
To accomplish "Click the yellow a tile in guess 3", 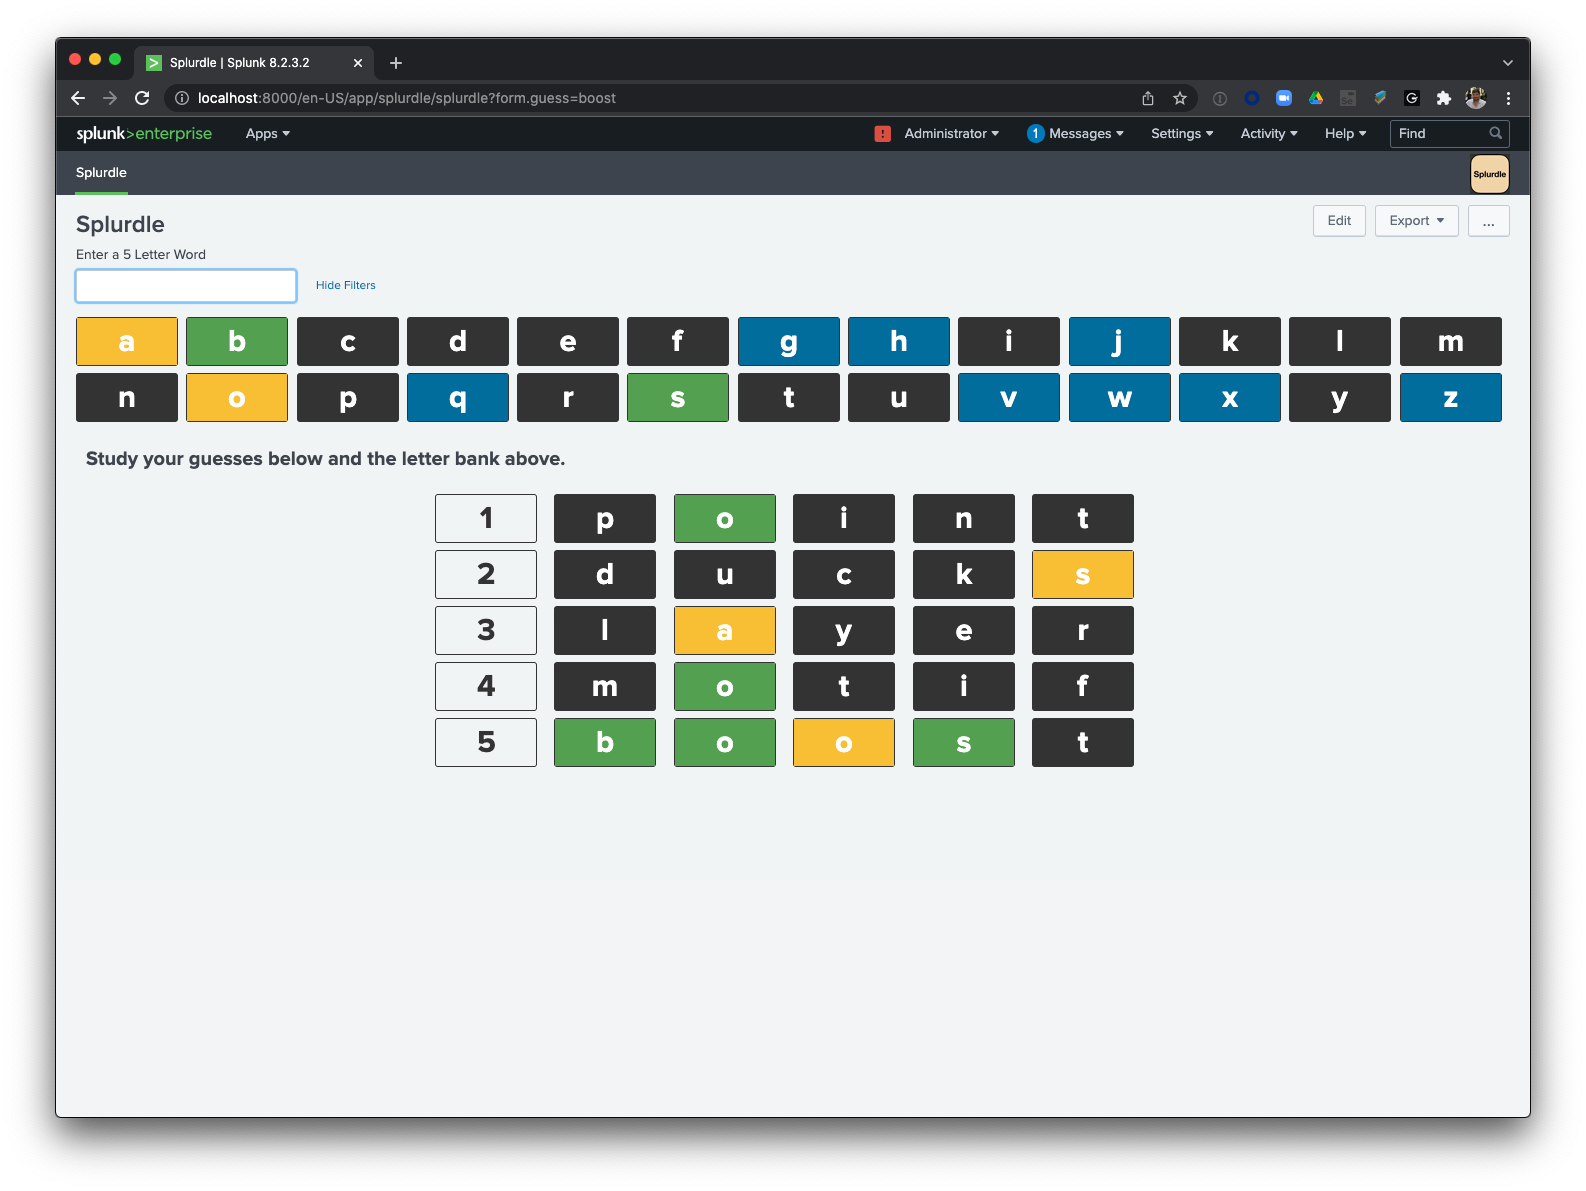I will 725,631.
